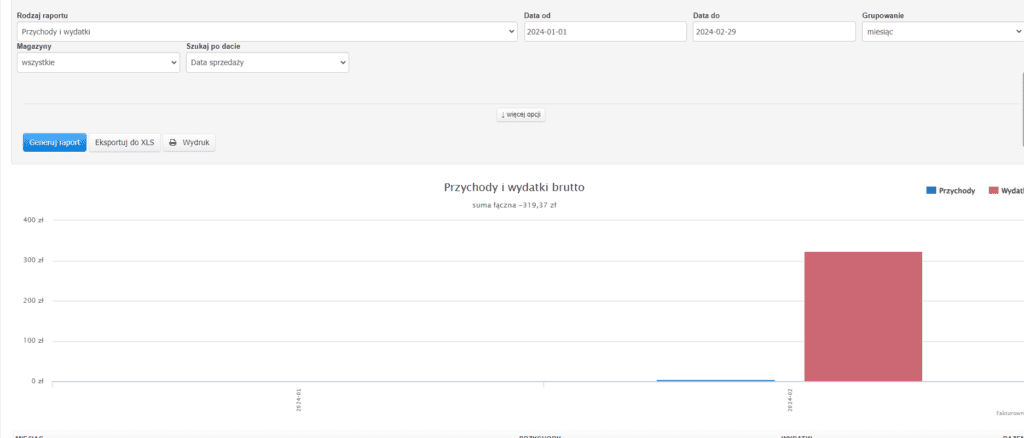
Task: Click the 2024-01 axis label
Action: pyautogui.click(x=298, y=400)
